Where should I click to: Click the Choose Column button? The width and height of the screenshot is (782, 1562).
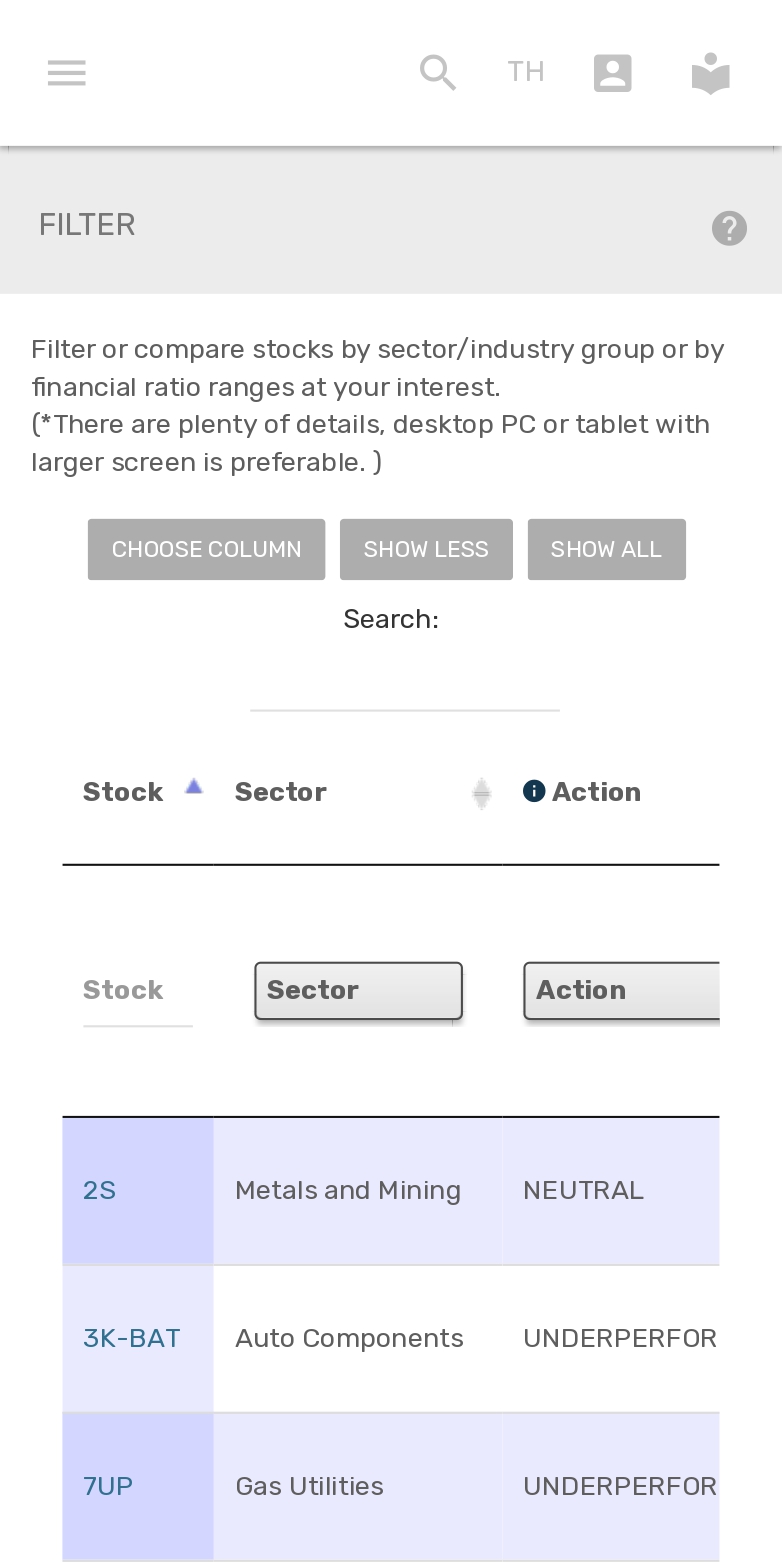(206, 549)
